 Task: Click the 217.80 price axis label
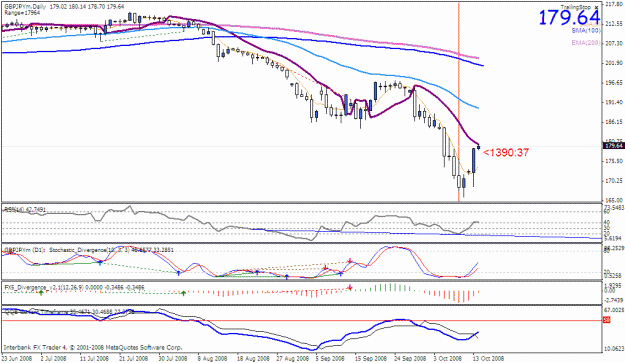[614, 4]
